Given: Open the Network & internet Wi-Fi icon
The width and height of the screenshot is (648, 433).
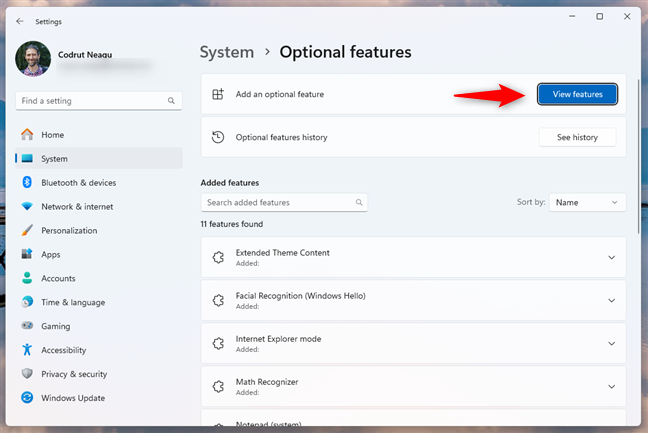Looking at the screenshot, I should tap(27, 206).
